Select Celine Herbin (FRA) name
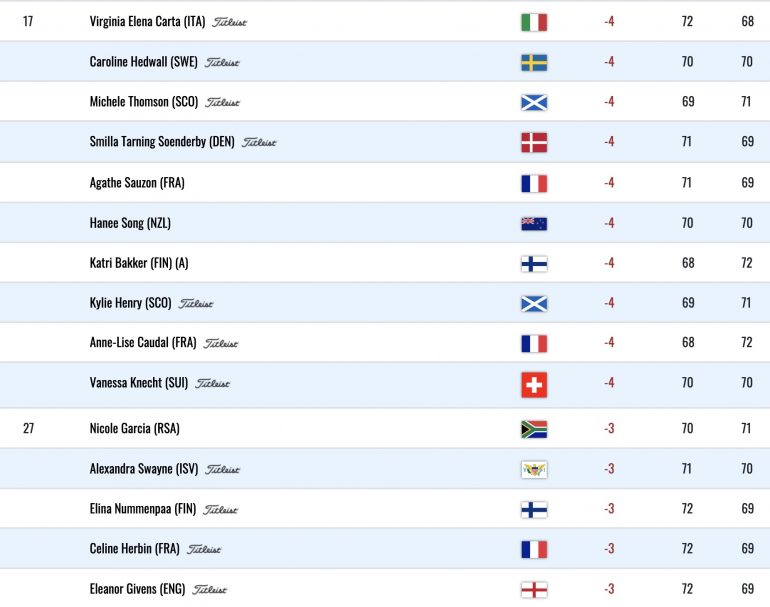770x607 pixels. [x=135, y=549]
